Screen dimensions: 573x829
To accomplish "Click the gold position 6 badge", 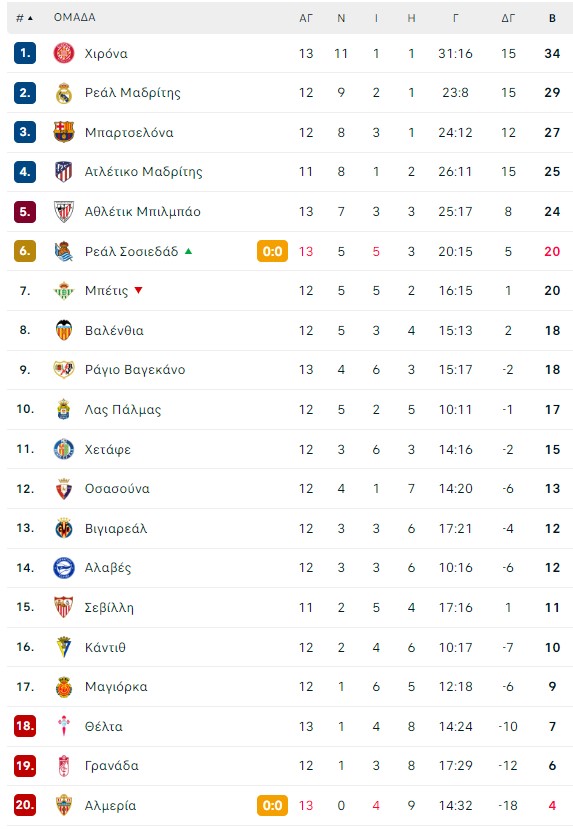I will (25, 251).
